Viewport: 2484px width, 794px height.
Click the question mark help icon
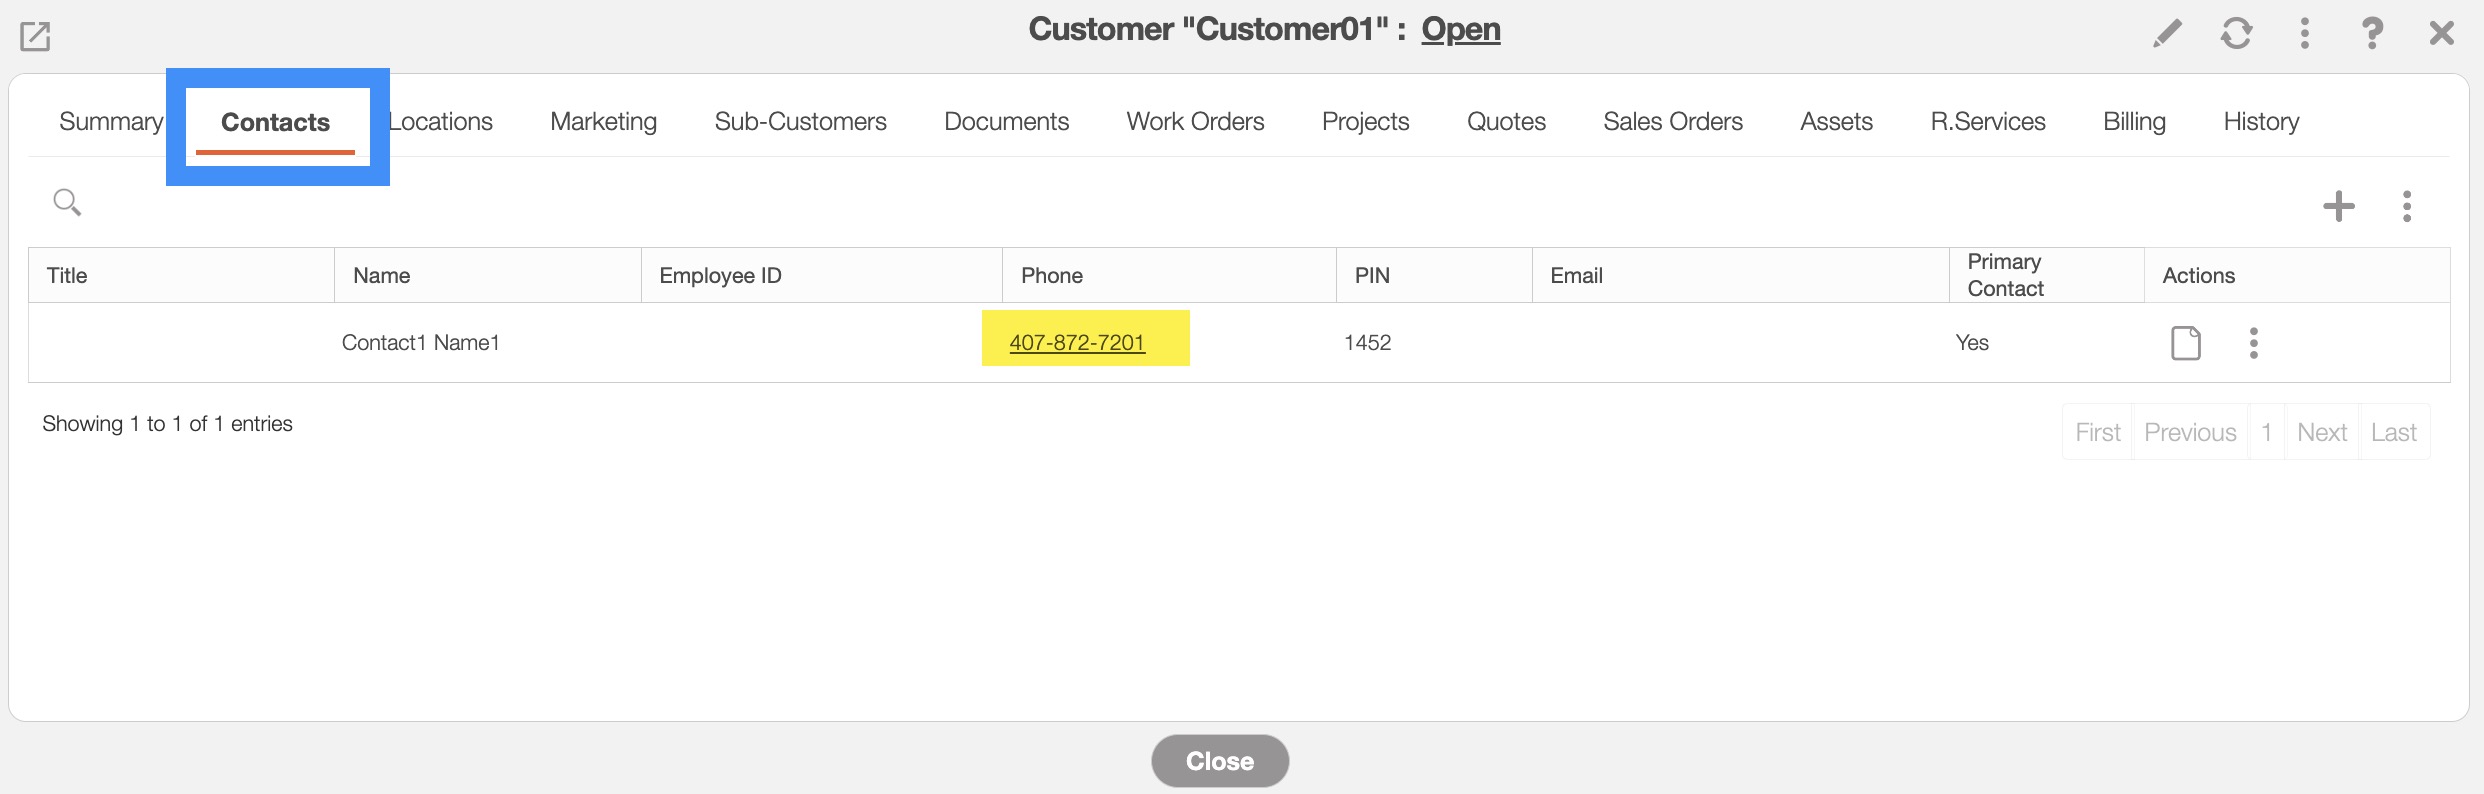click(x=2372, y=34)
